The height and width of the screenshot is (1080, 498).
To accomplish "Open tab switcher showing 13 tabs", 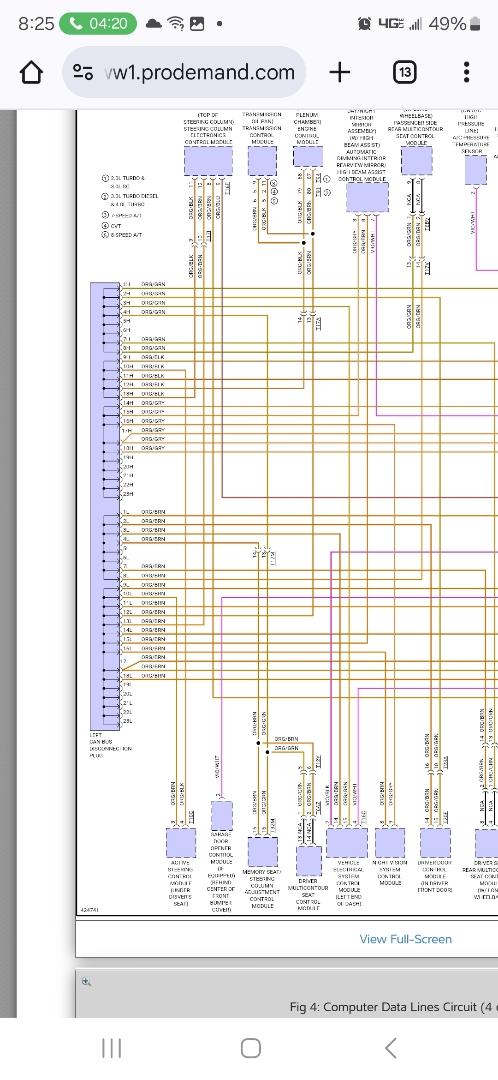I will point(404,72).
